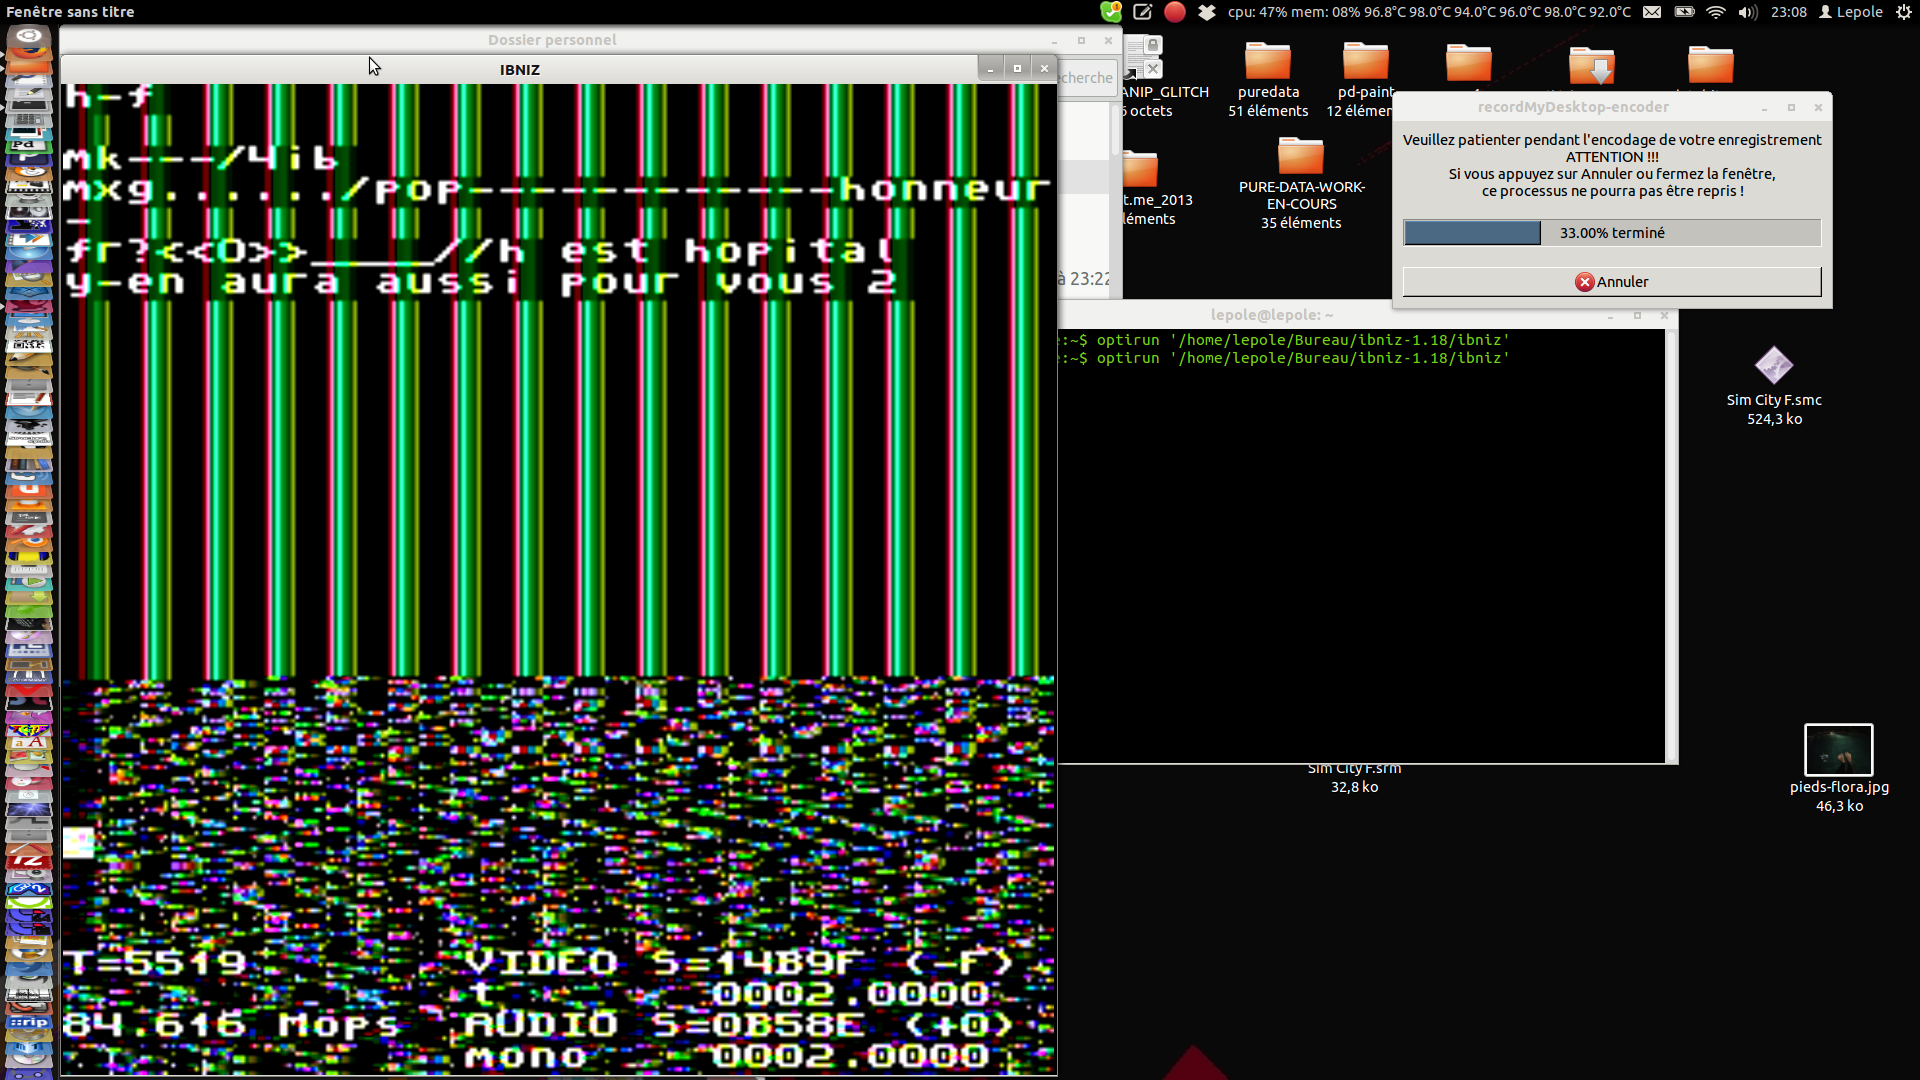Click the battery status indicator
Image resolution: width=1920 pixels, height=1080 pixels.
coord(1684,12)
